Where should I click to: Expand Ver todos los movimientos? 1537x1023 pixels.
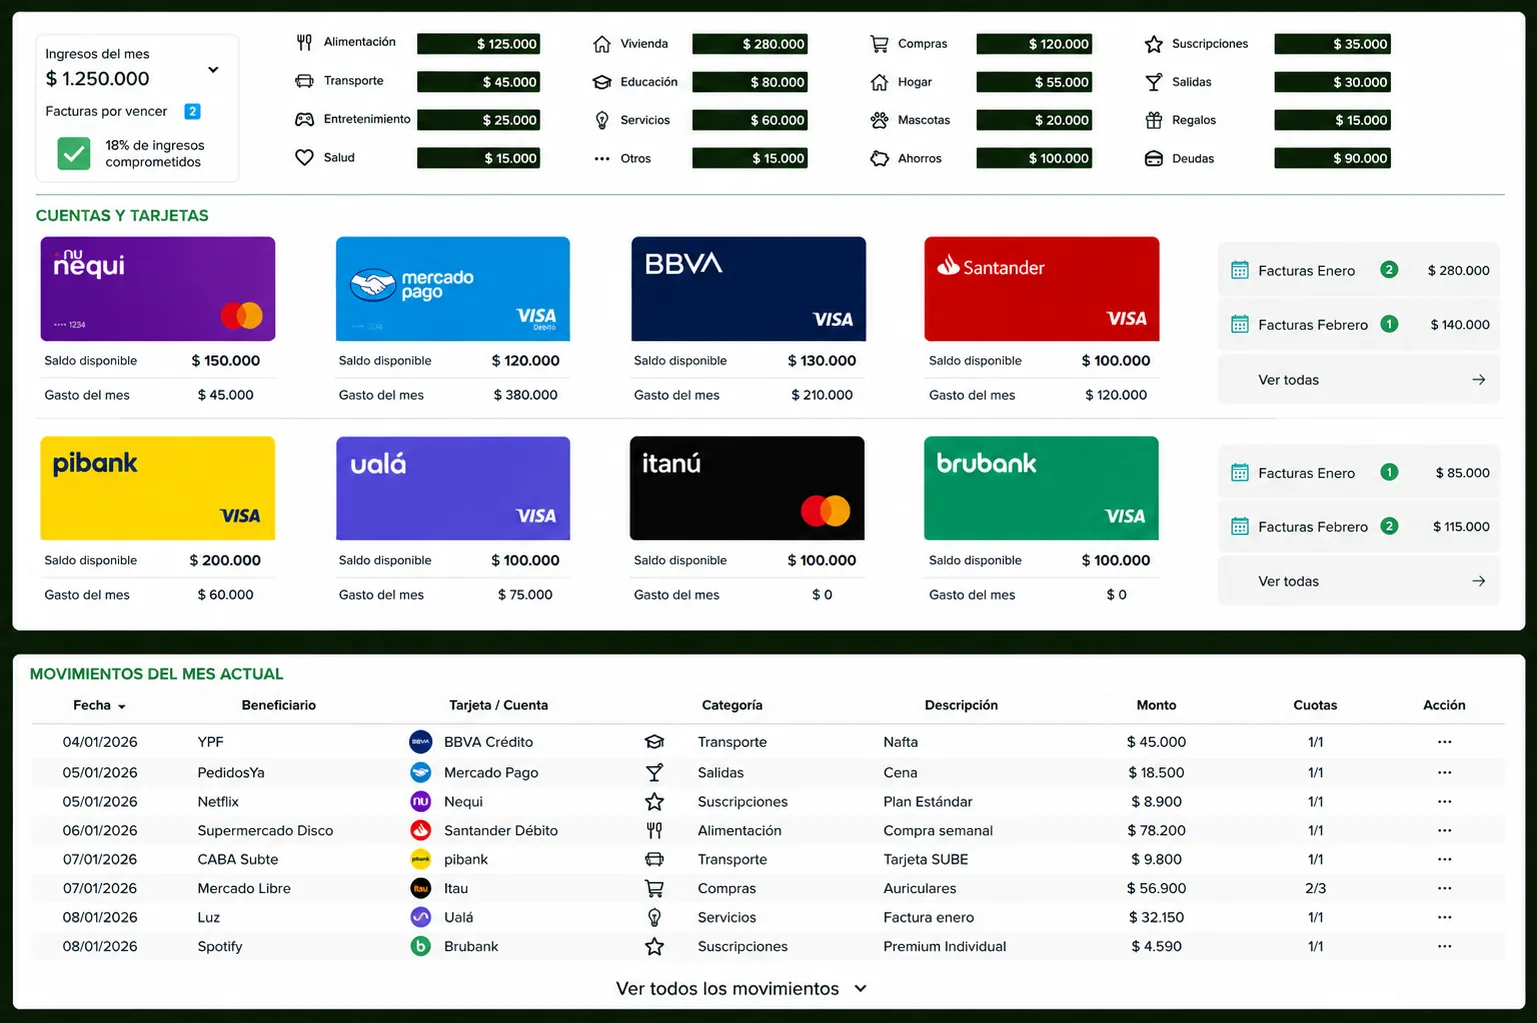pyautogui.click(x=741, y=988)
